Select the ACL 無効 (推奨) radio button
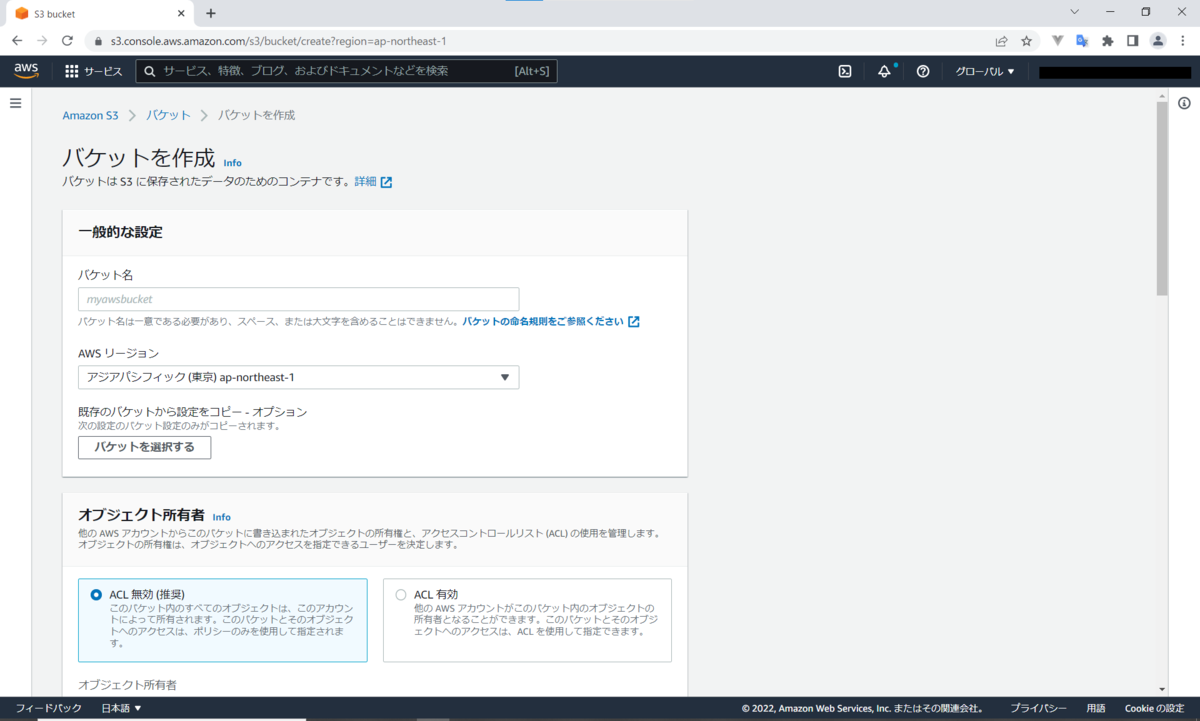Screen dimensions: 1200x721 click(x=96, y=594)
